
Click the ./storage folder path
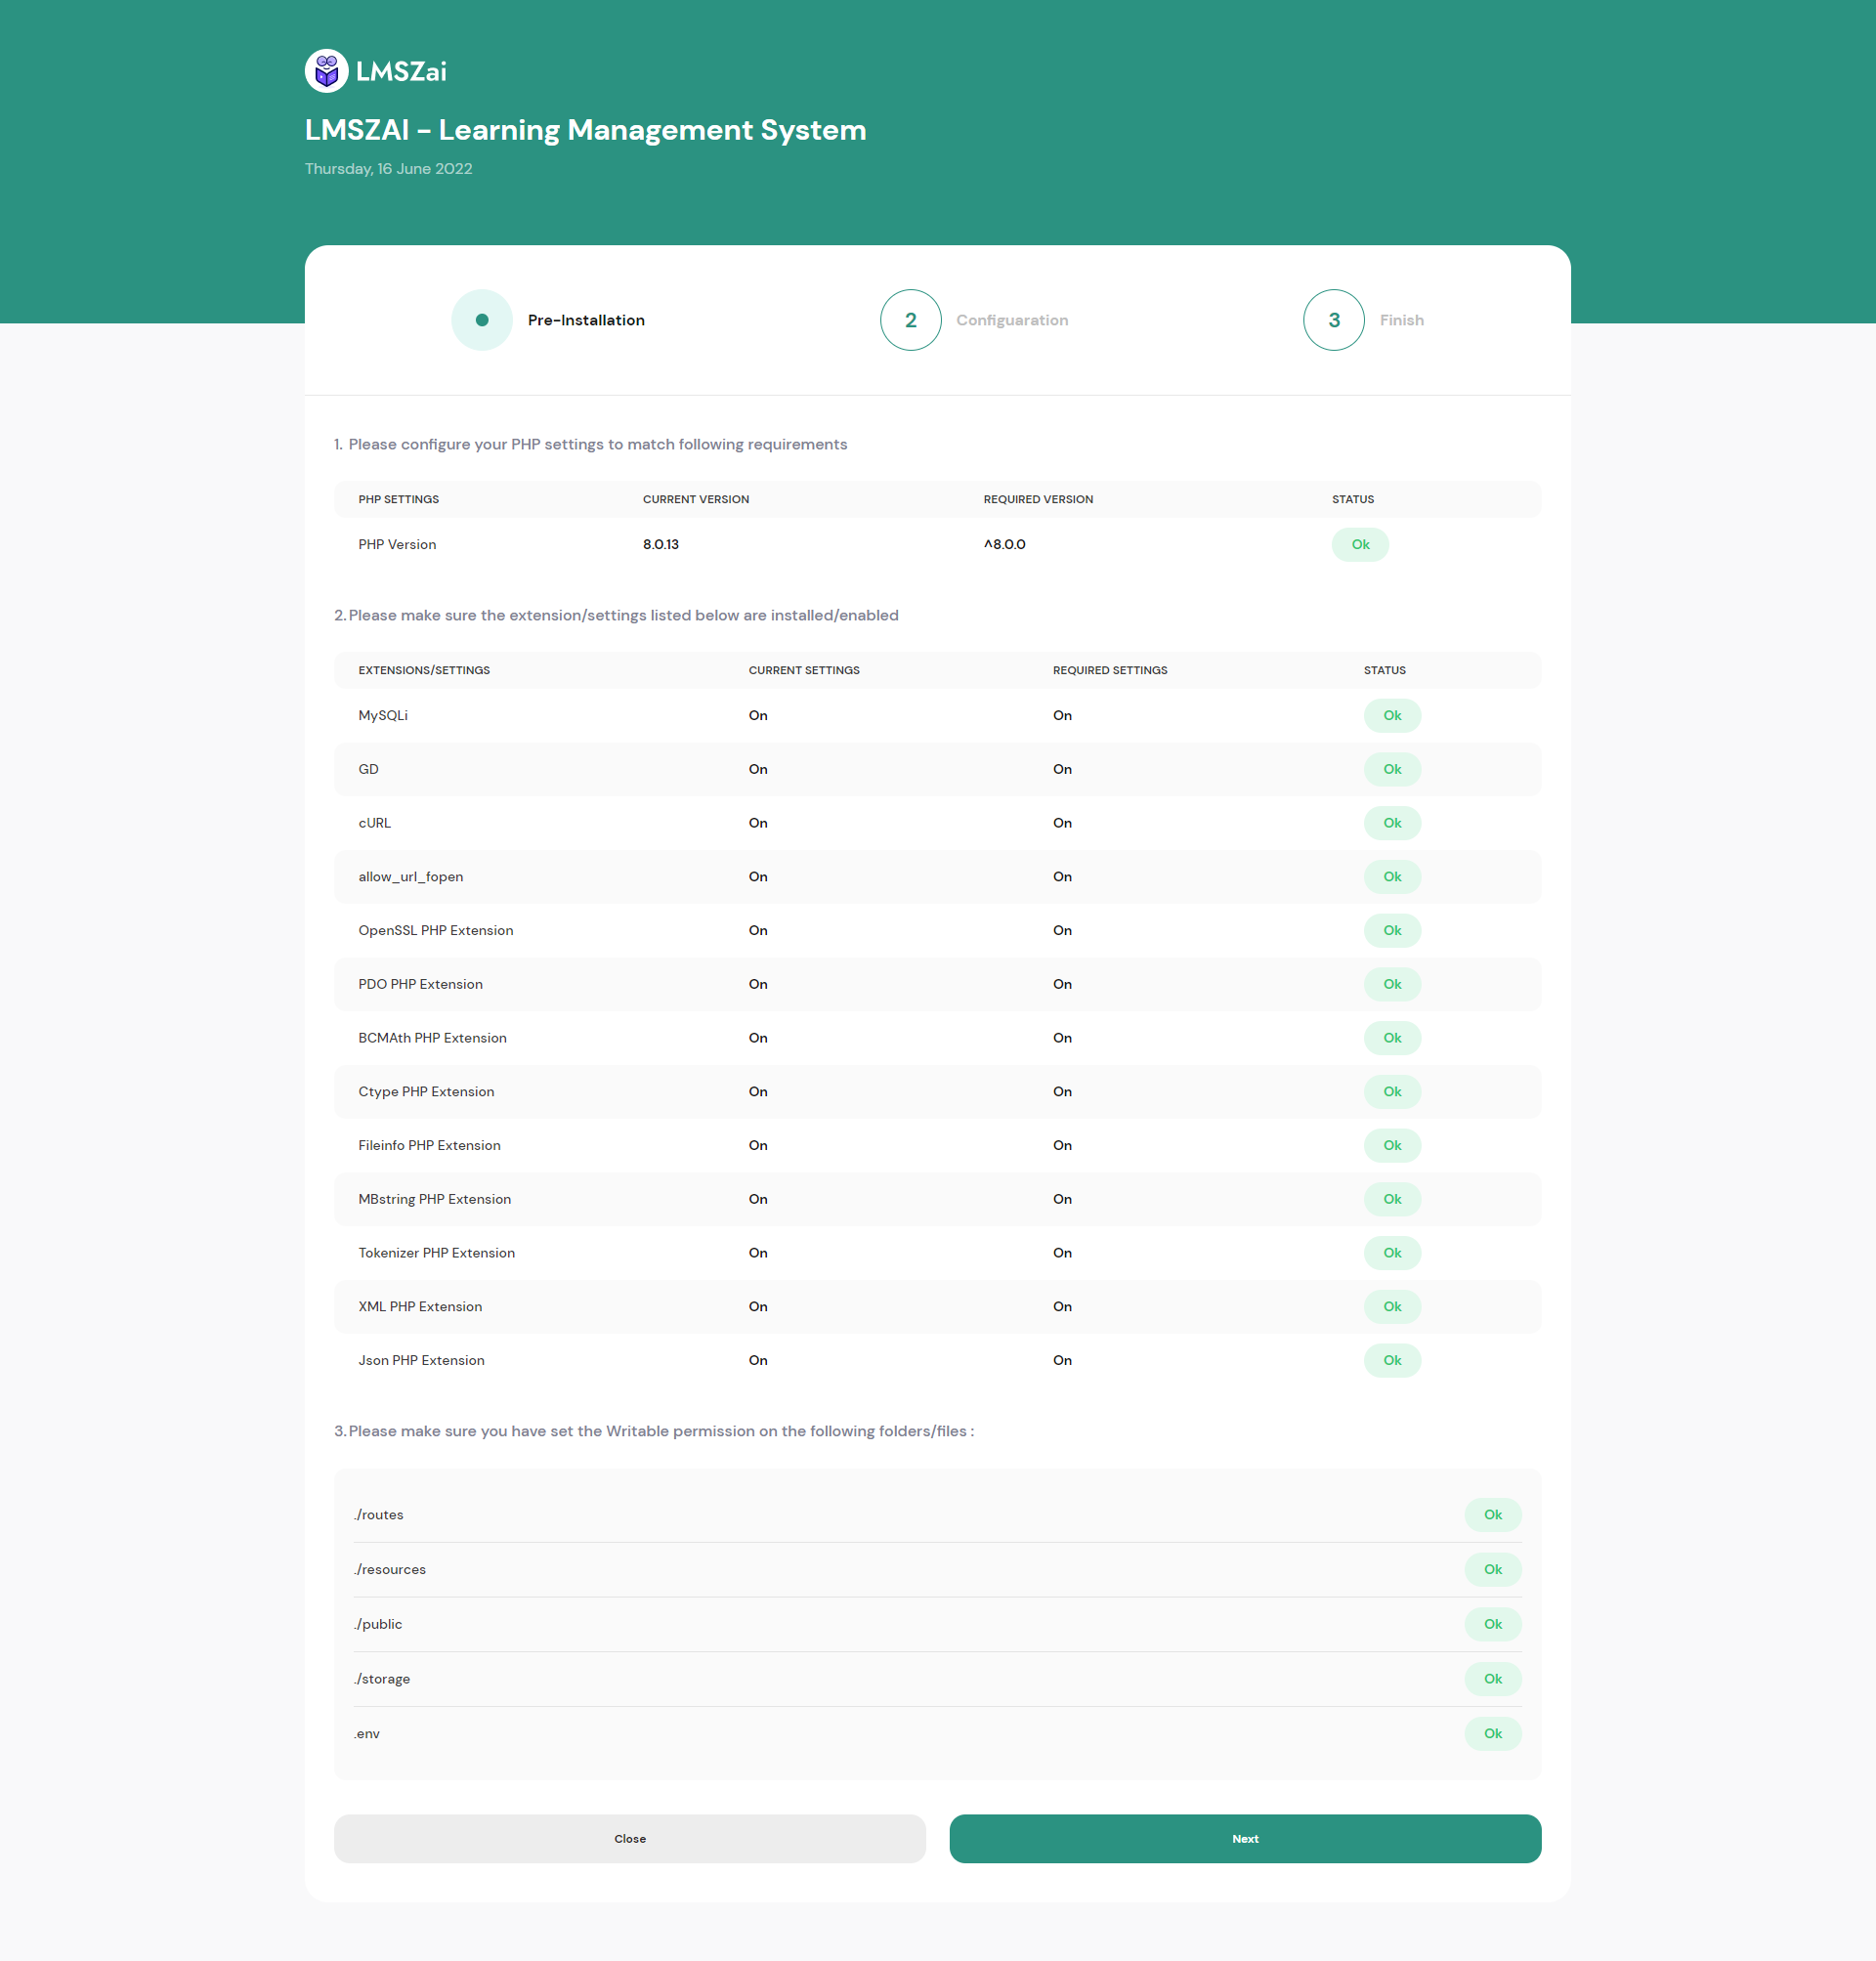(x=382, y=1679)
